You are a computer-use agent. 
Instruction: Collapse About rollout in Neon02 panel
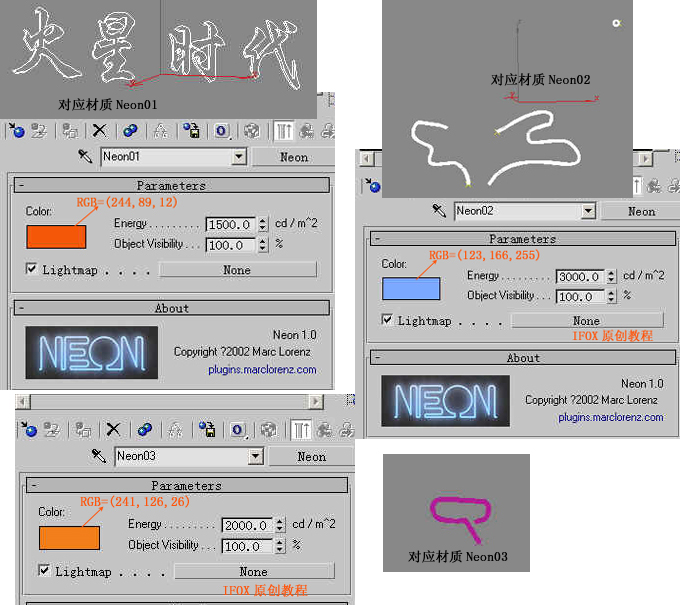pyautogui.click(x=523, y=358)
